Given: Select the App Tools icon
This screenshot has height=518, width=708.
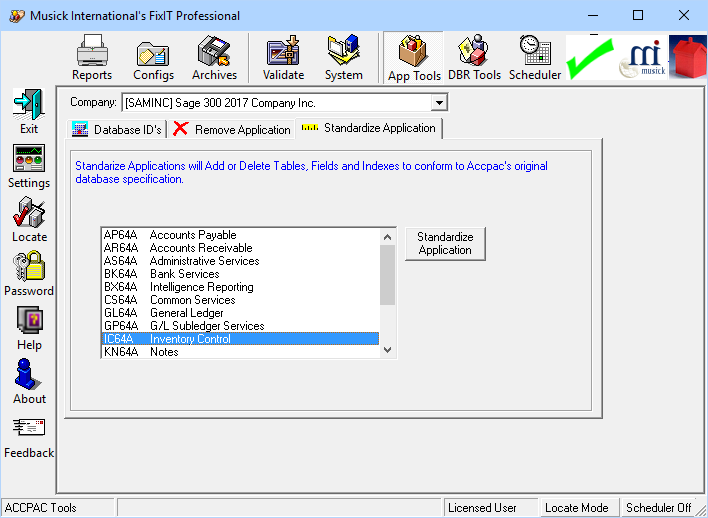Looking at the screenshot, I should (414, 57).
